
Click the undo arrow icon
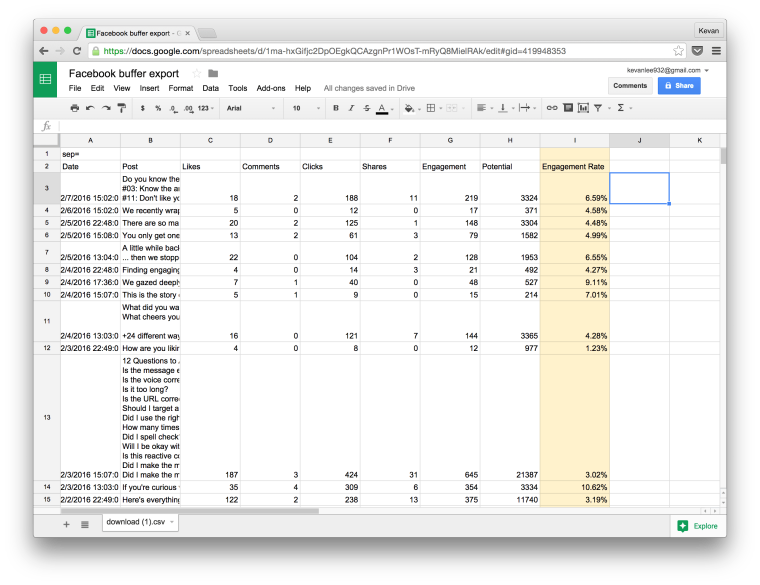coord(90,108)
